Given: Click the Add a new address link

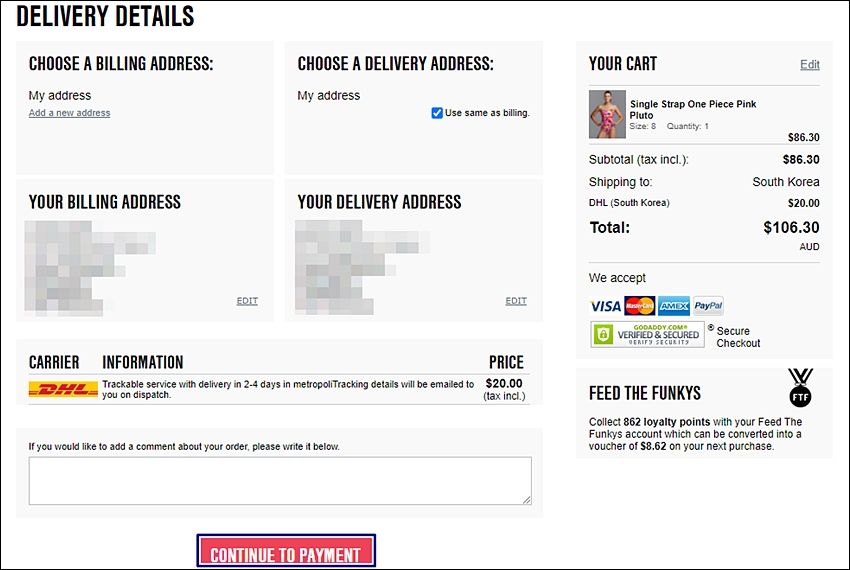Looking at the screenshot, I should tap(69, 113).
